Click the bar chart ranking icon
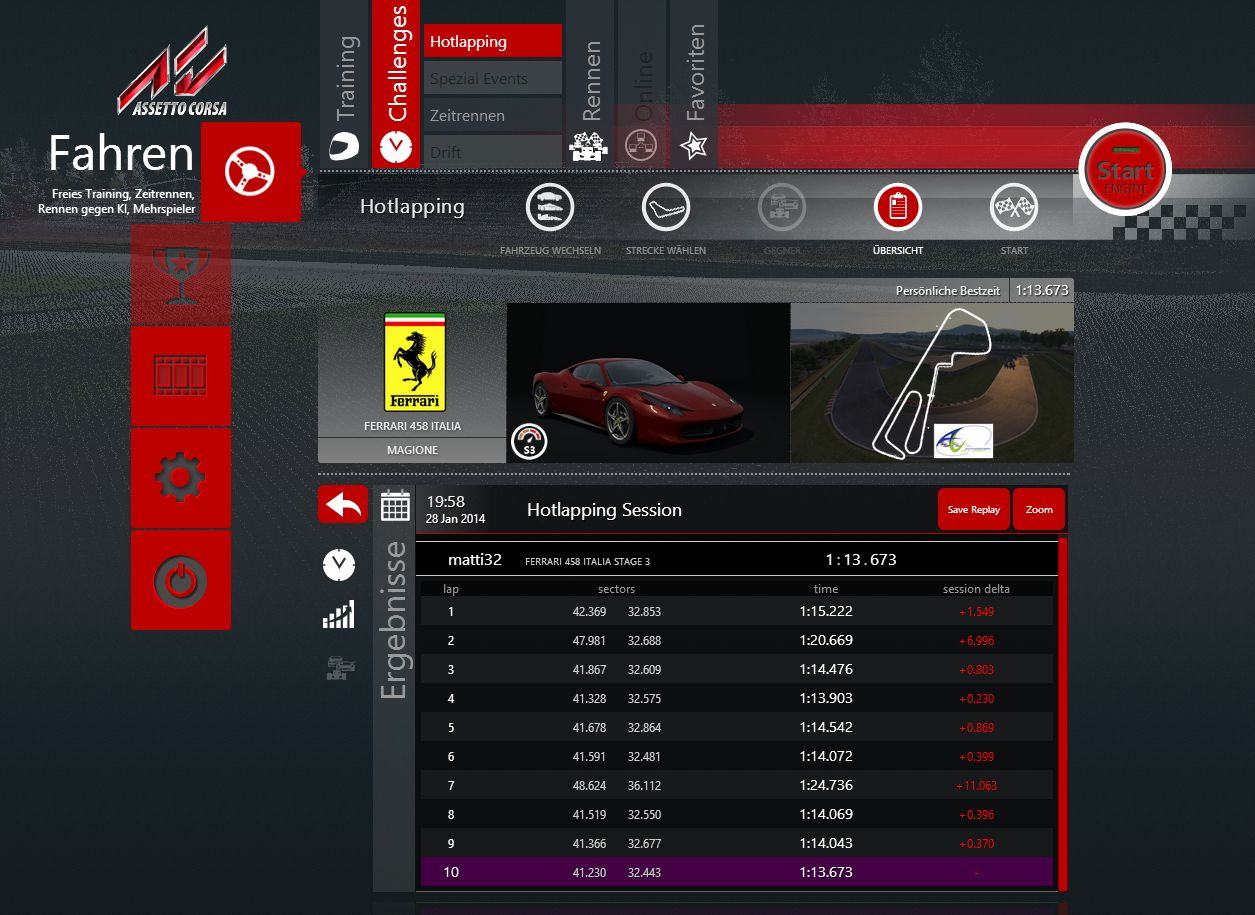Screen dimensions: 1255x915 (x=339, y=615)
